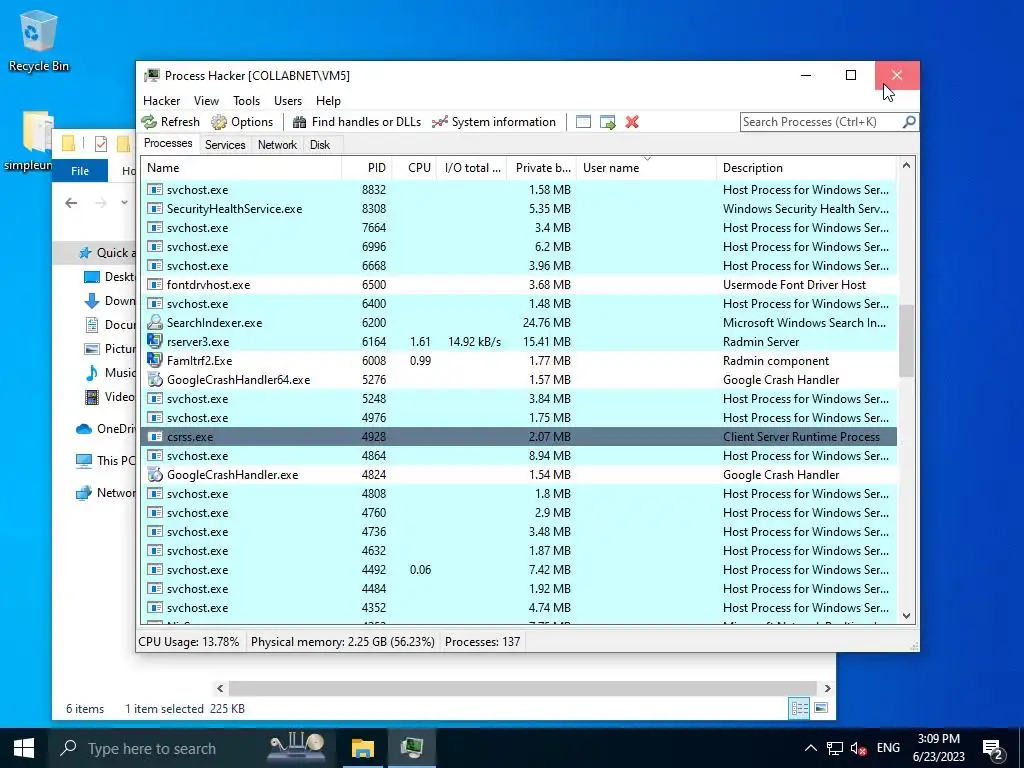Screen dimensions: 1024x768
Task: Show hidden tray icons chevron
Action: (810, 748)
